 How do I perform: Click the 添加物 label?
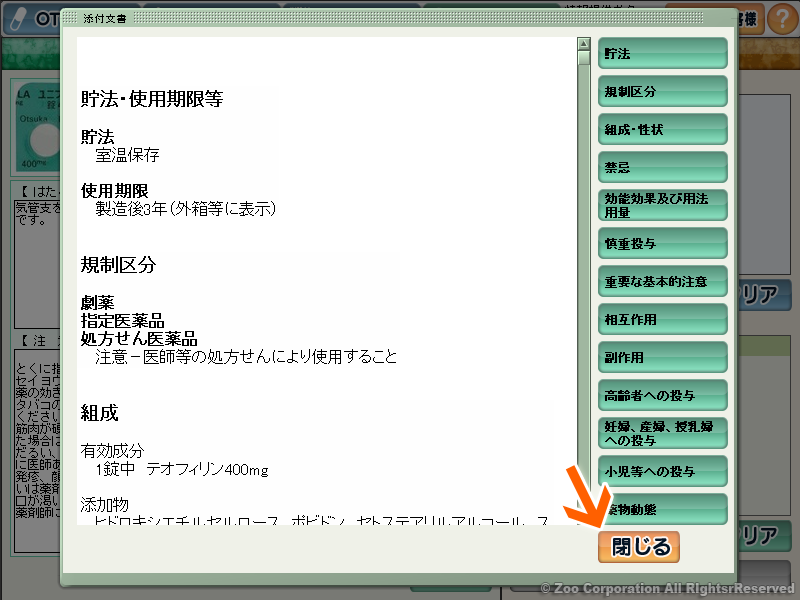click(x=105, y=504)
